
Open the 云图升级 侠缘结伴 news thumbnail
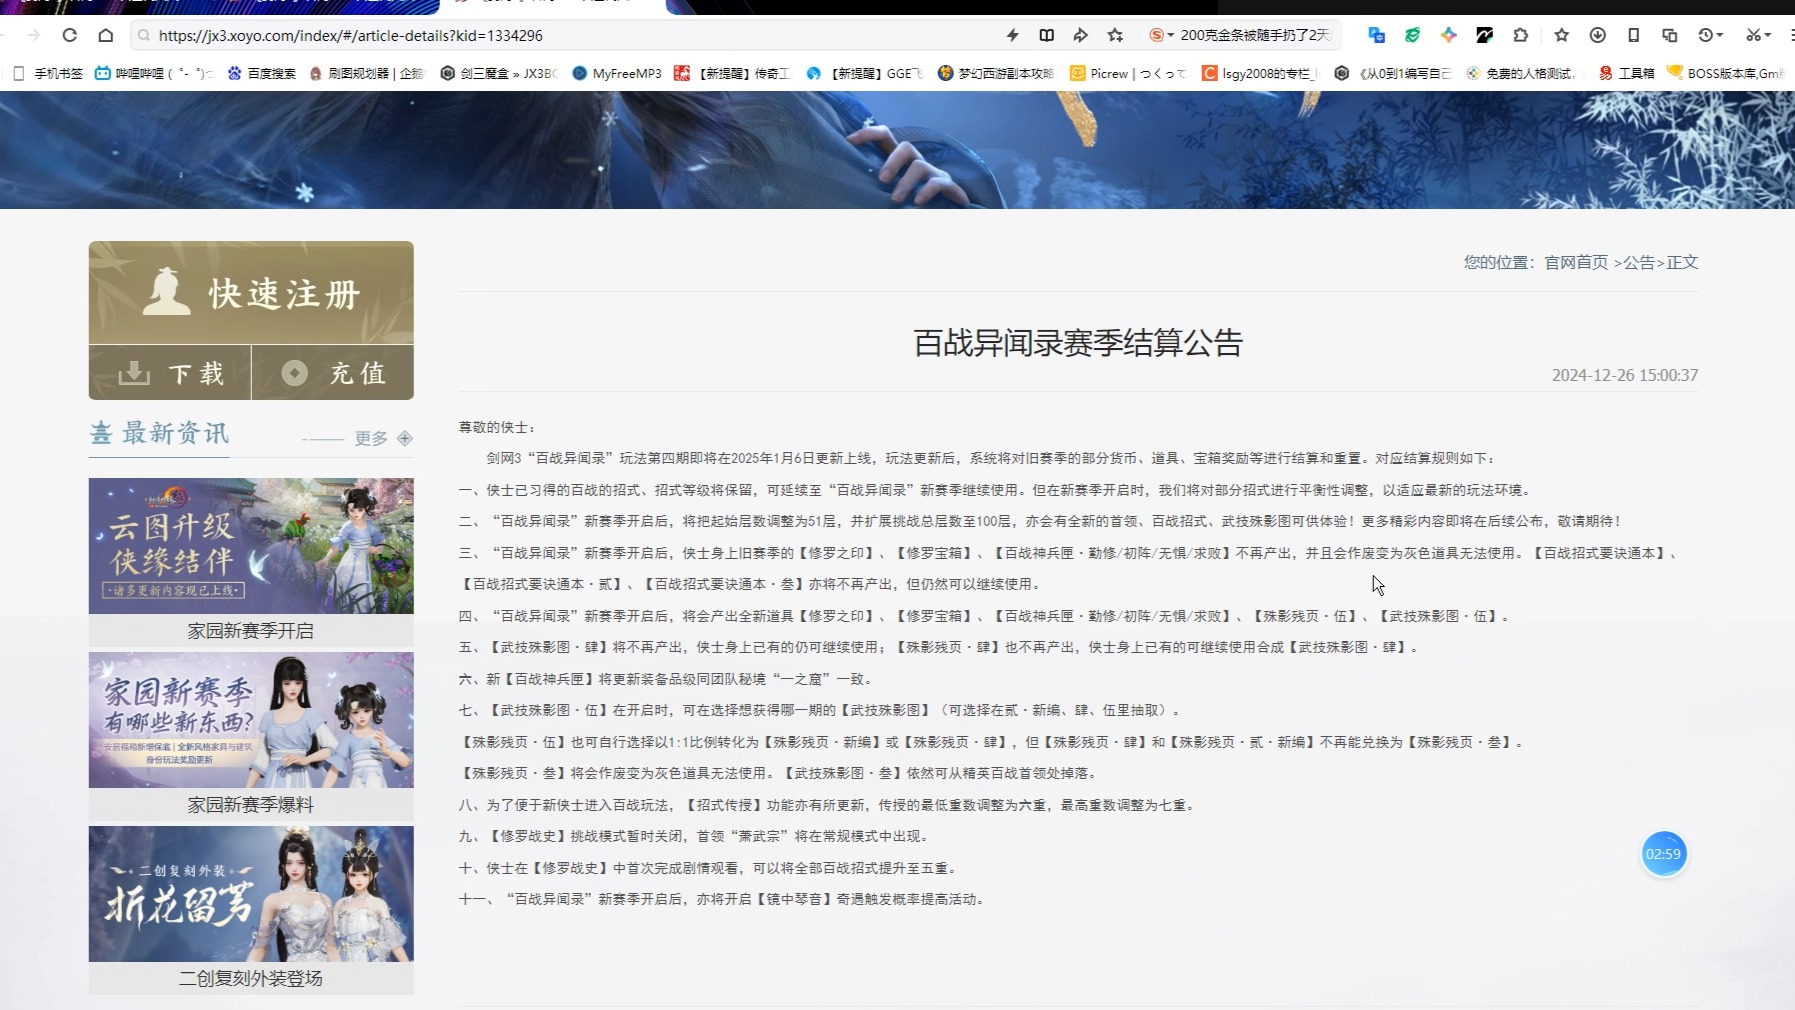point(251,546)
